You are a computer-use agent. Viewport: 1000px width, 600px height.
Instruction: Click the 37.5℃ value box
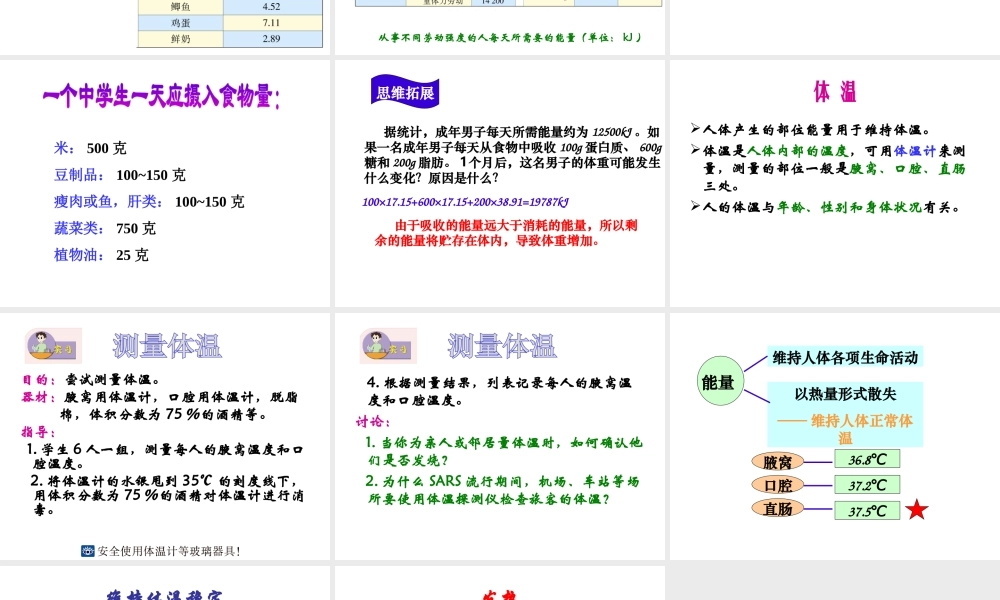tap(867, 510)
